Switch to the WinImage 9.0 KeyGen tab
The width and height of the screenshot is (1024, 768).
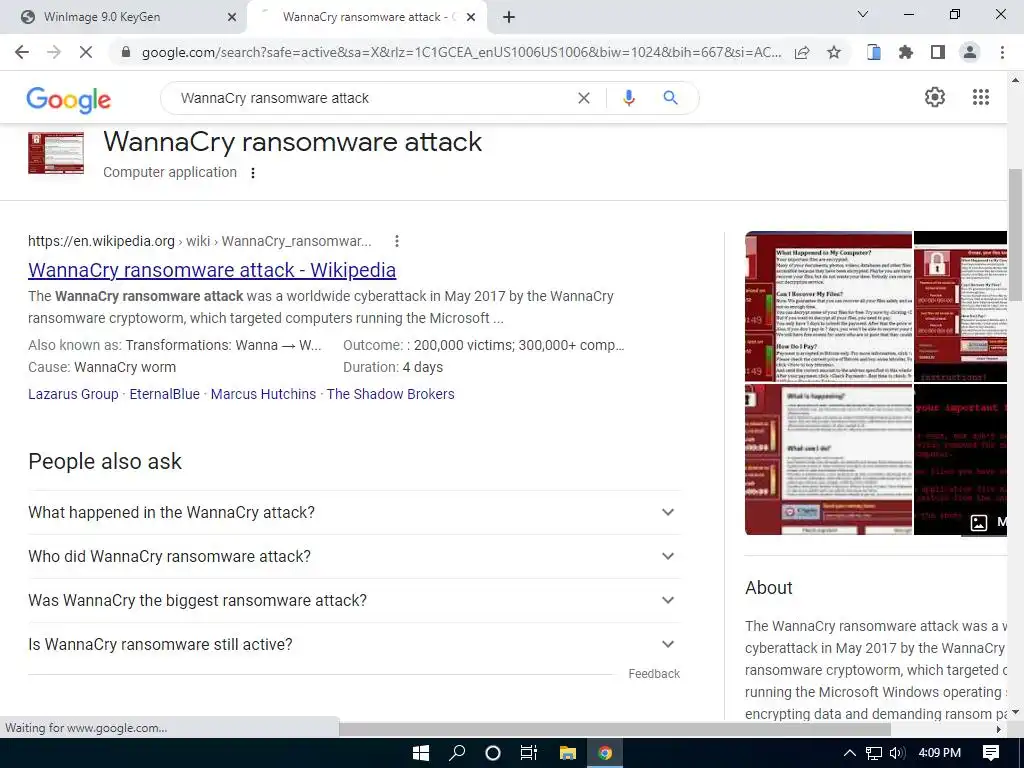click(124, 17)
